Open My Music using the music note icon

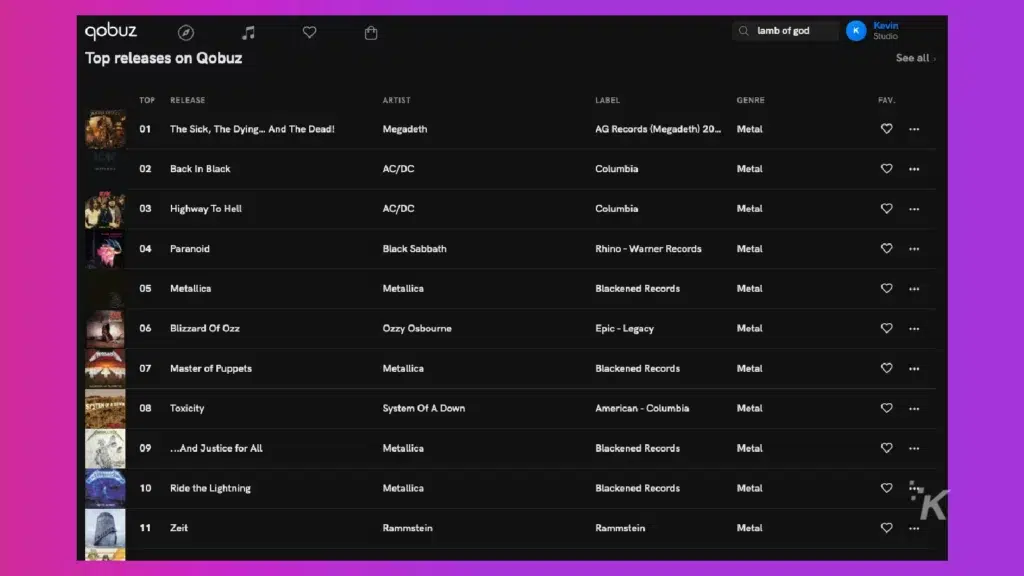click(248, 31)
